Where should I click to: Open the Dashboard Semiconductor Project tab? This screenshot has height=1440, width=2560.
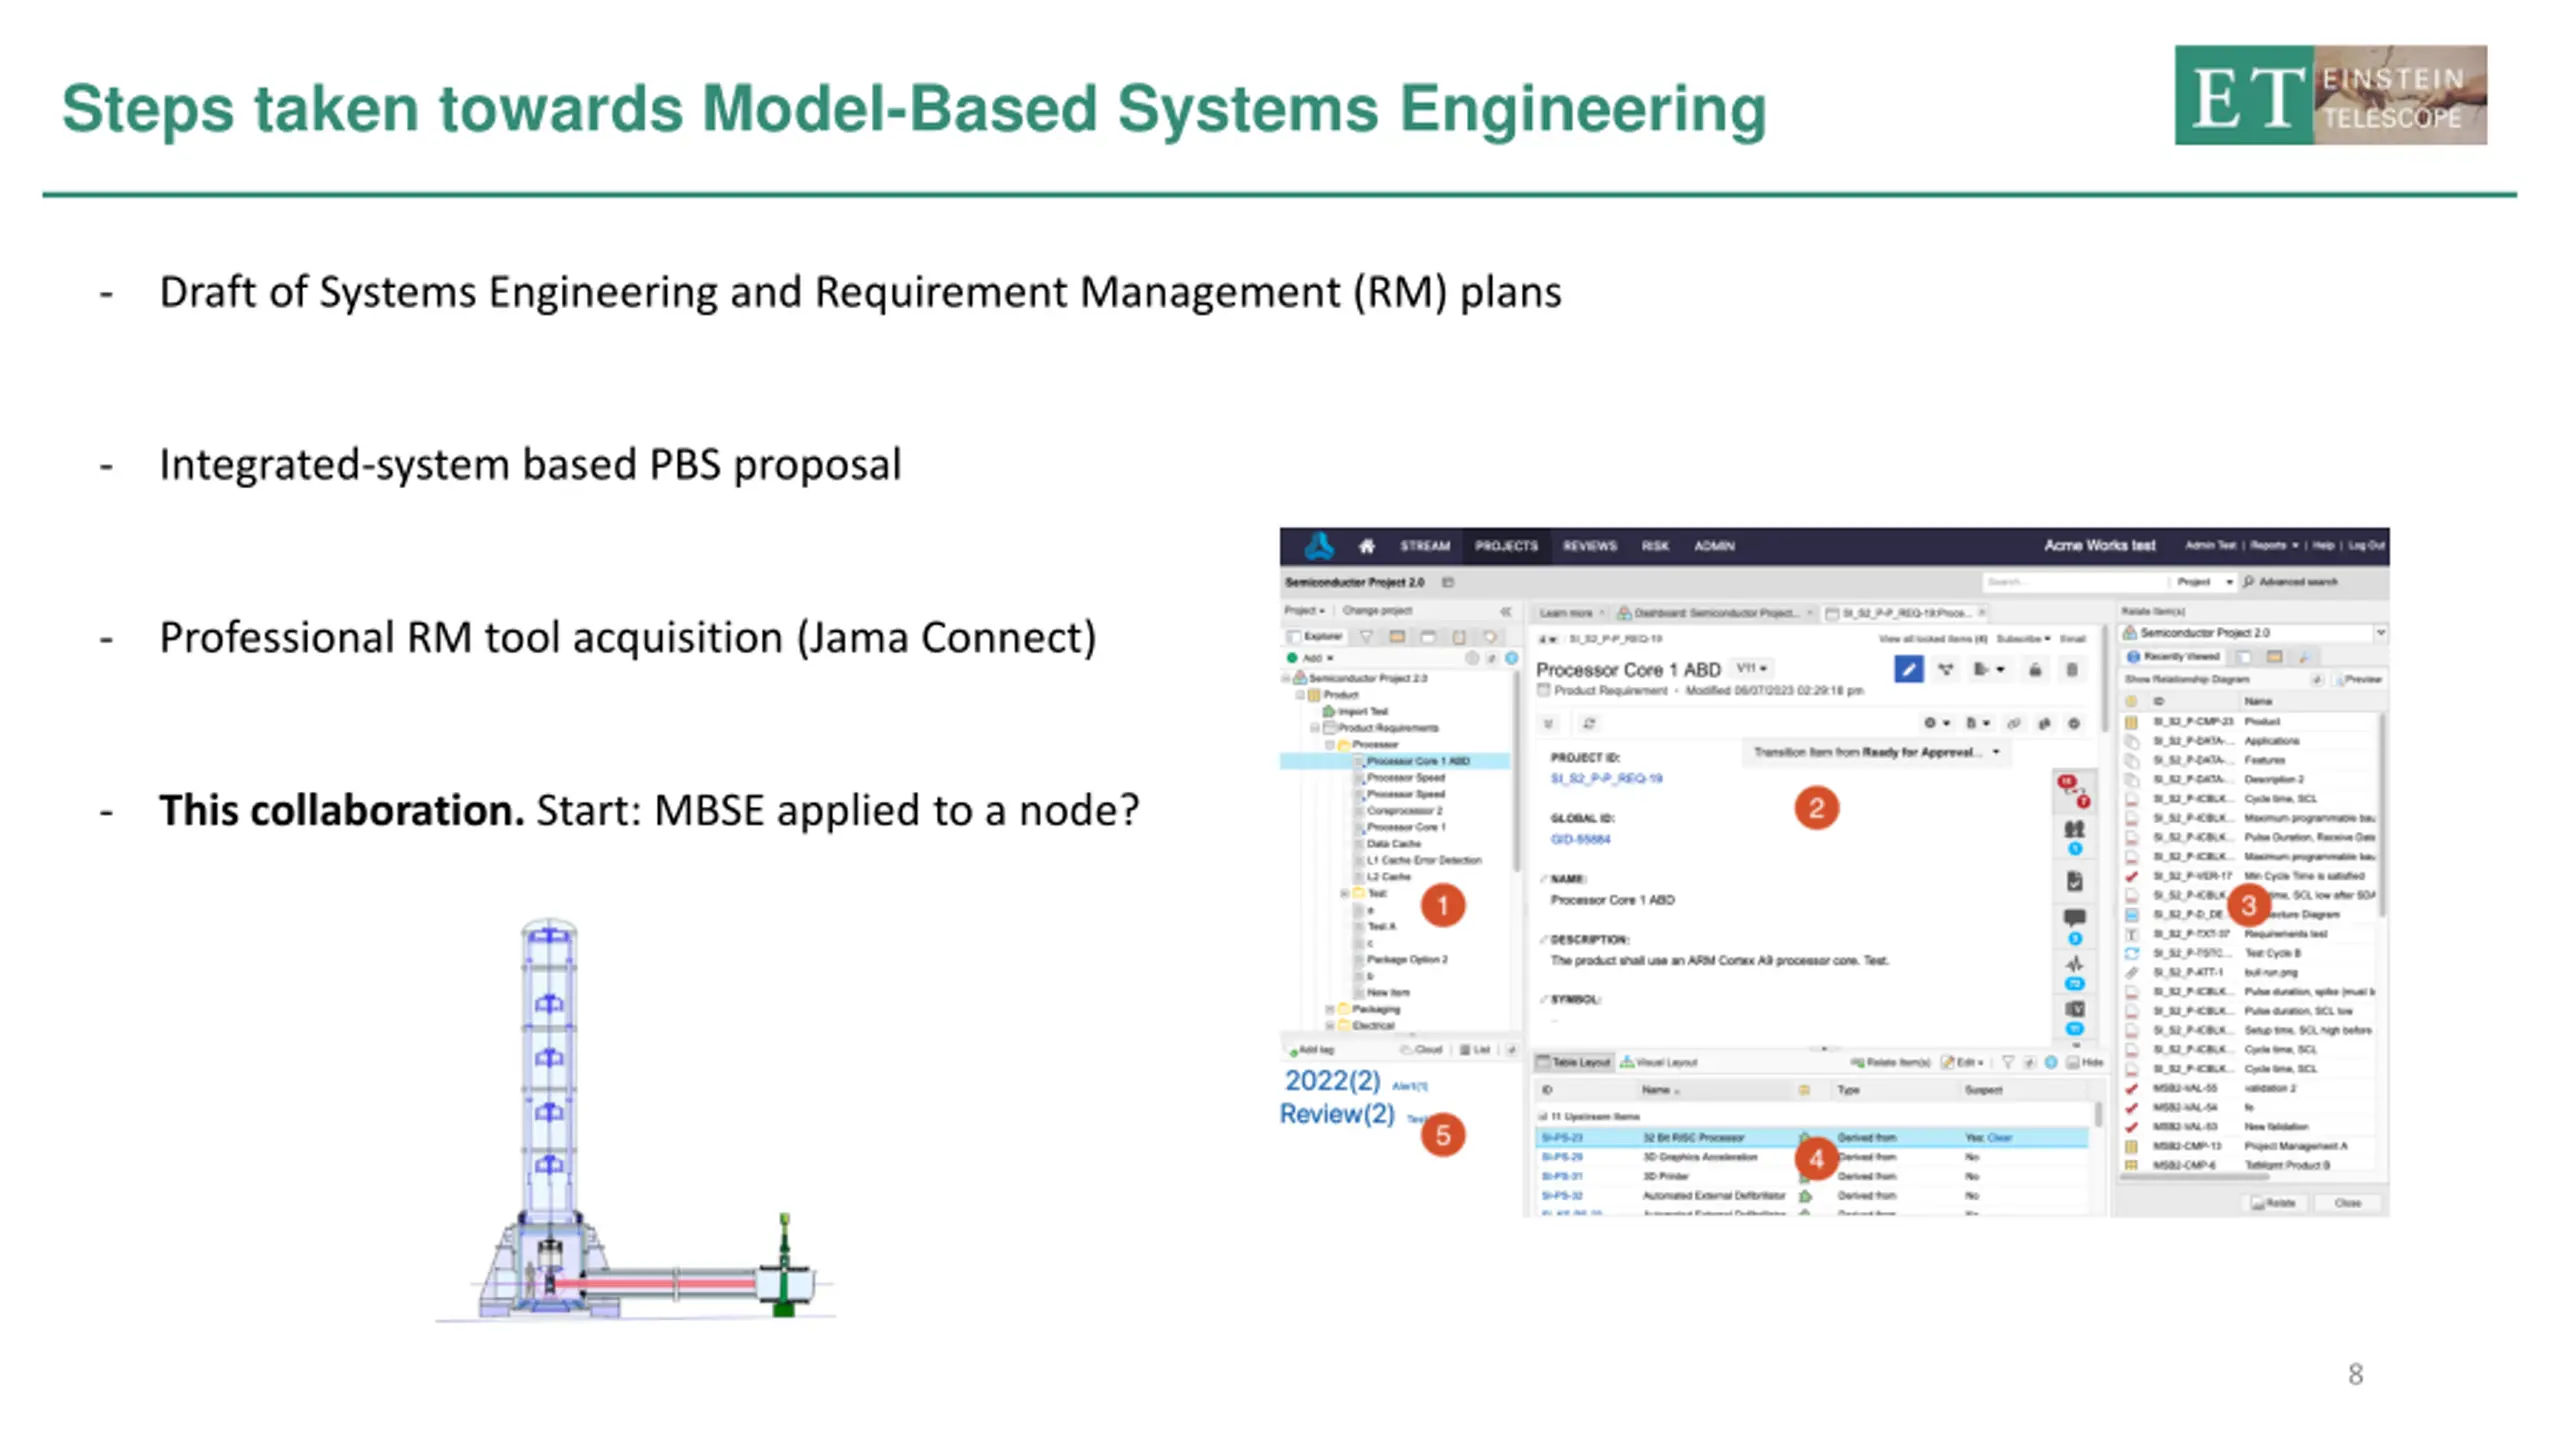coord(1715,613)
